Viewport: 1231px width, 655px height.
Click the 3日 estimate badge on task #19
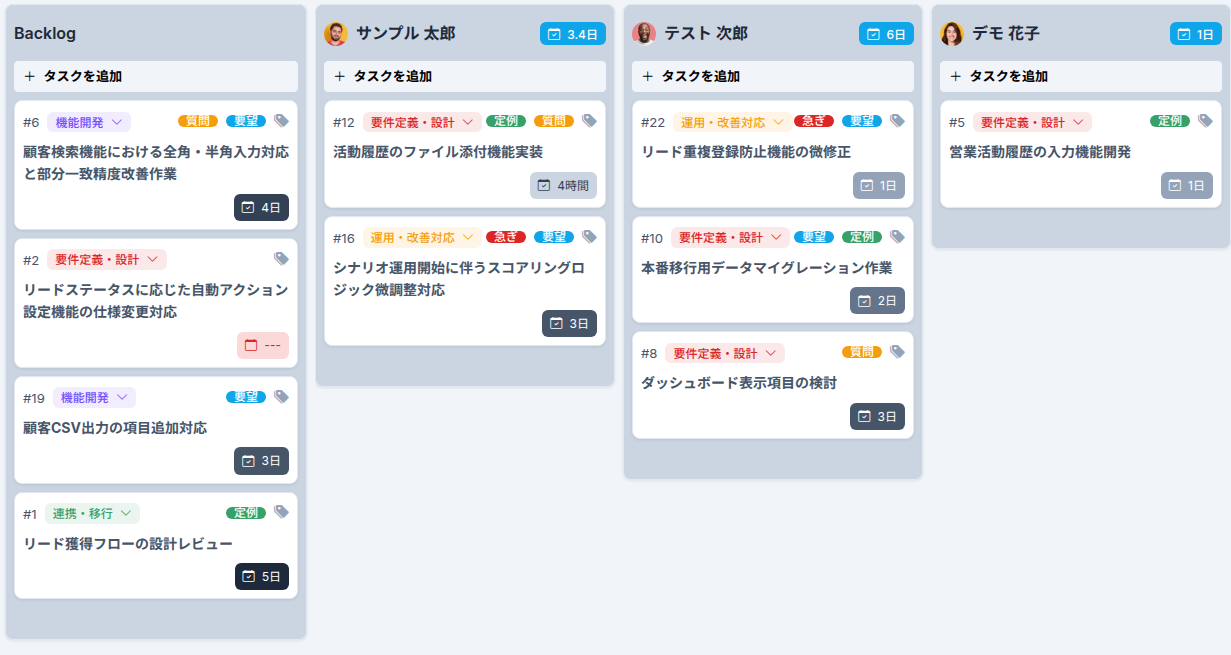point(261,461)
